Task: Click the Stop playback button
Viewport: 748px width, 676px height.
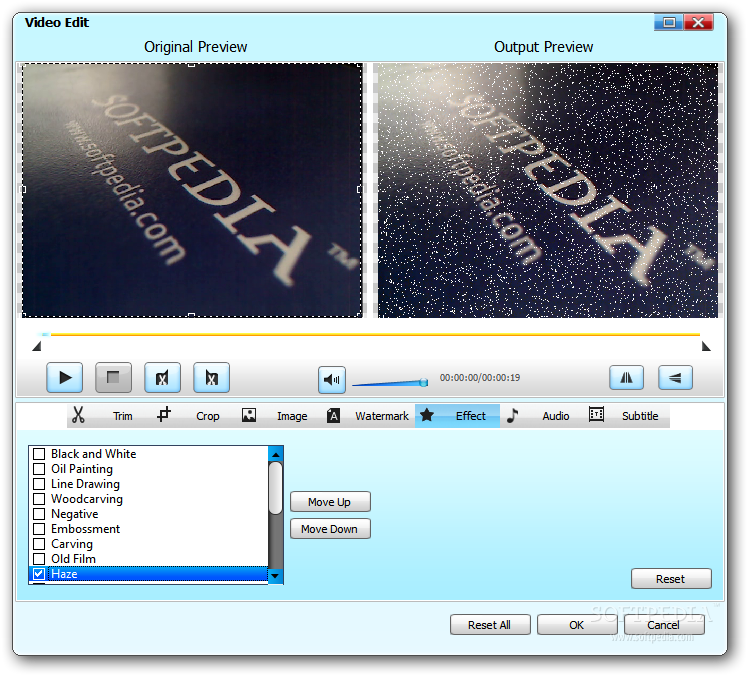Action: (114, 377)
